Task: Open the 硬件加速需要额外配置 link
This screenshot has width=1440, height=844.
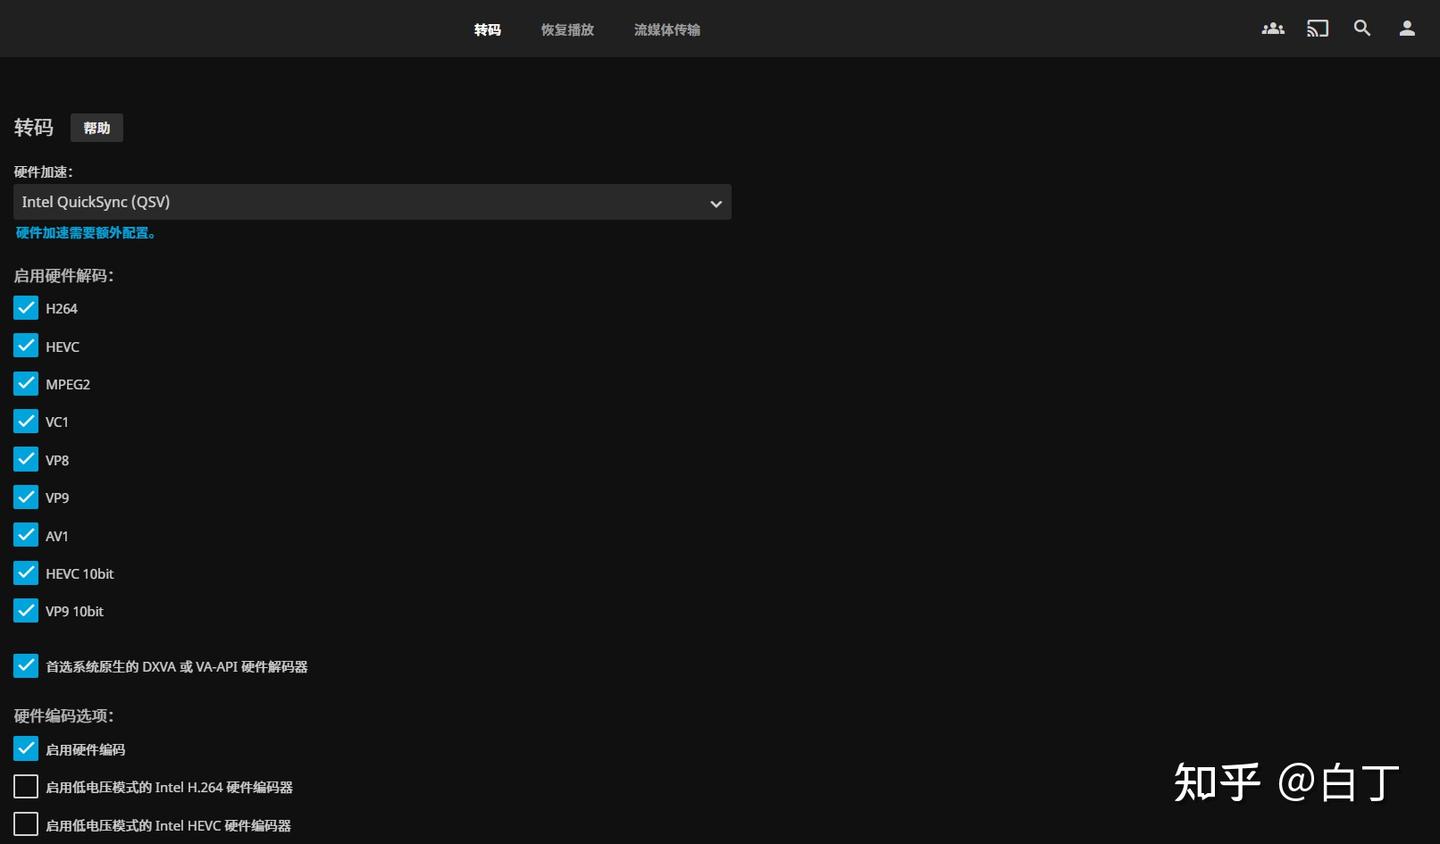Action: tap(86, 233)
